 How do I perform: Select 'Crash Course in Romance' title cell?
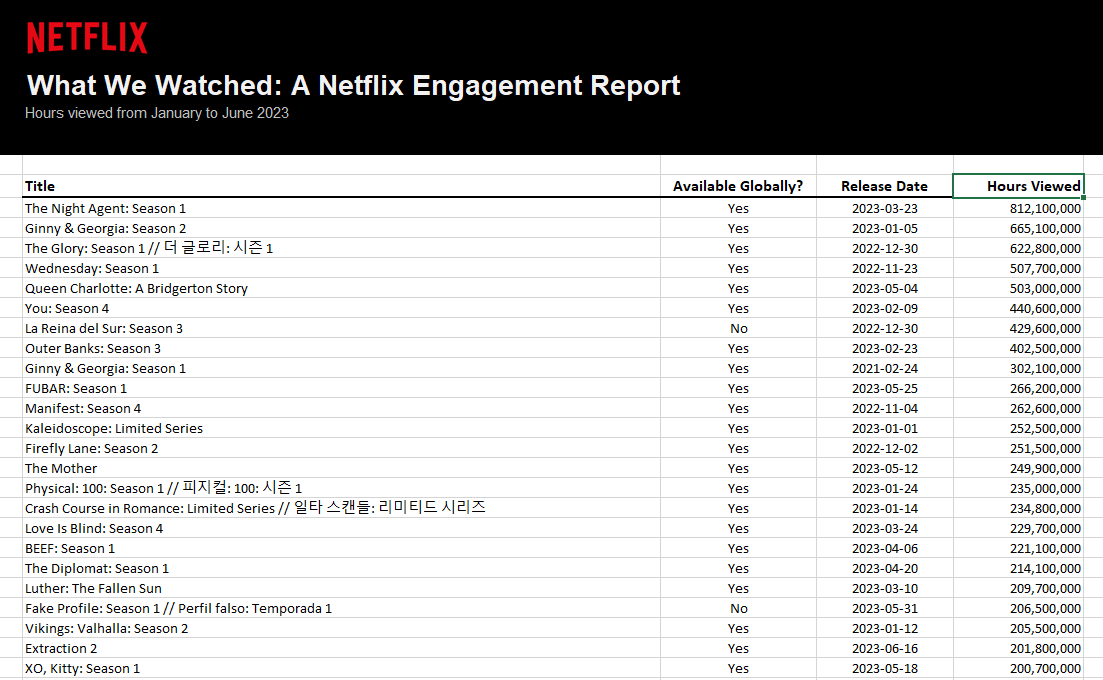tap(341, 508)
